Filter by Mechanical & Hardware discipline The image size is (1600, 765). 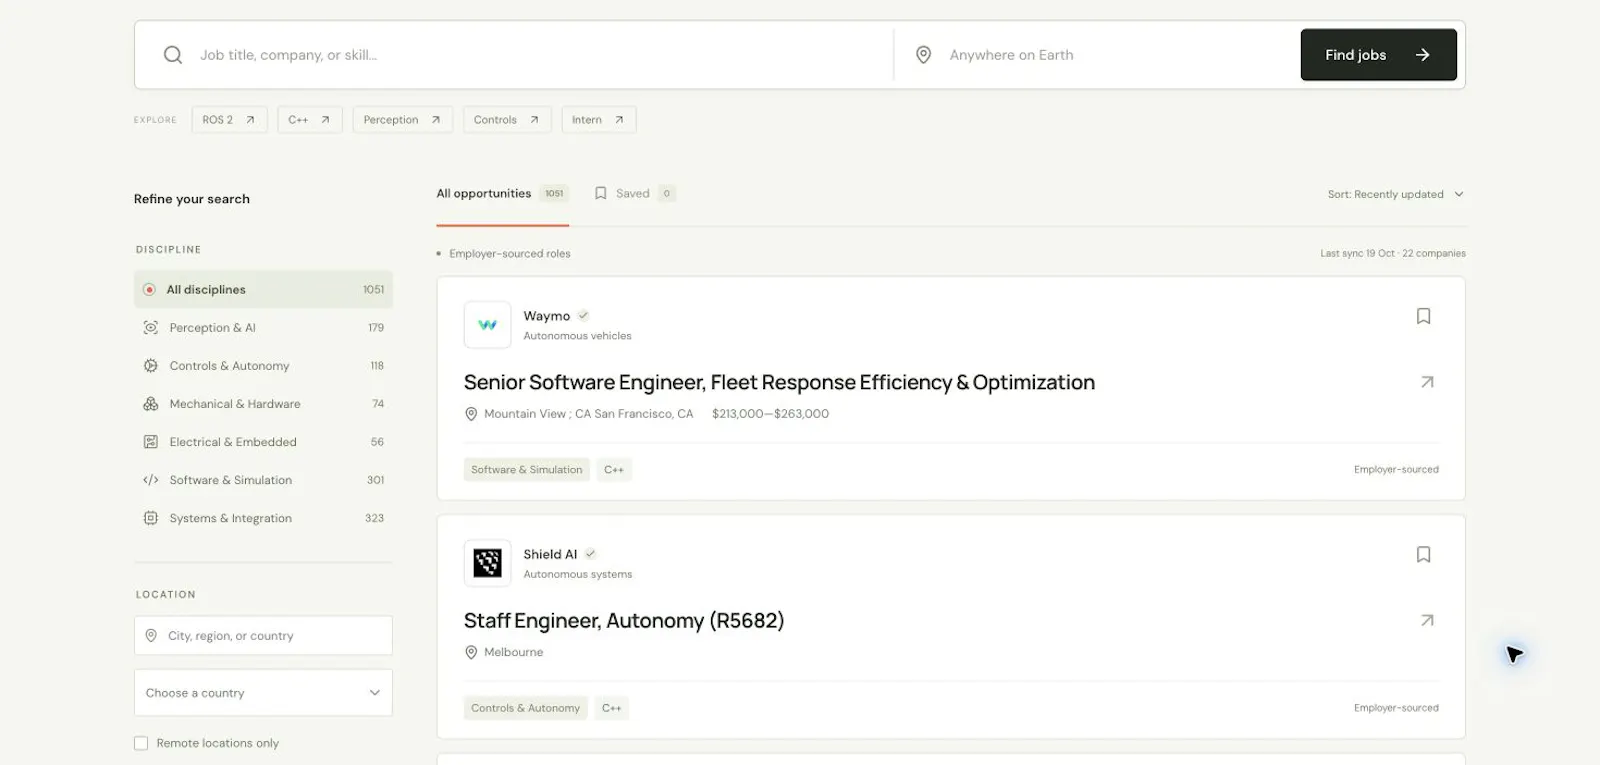tap(263, 404)
